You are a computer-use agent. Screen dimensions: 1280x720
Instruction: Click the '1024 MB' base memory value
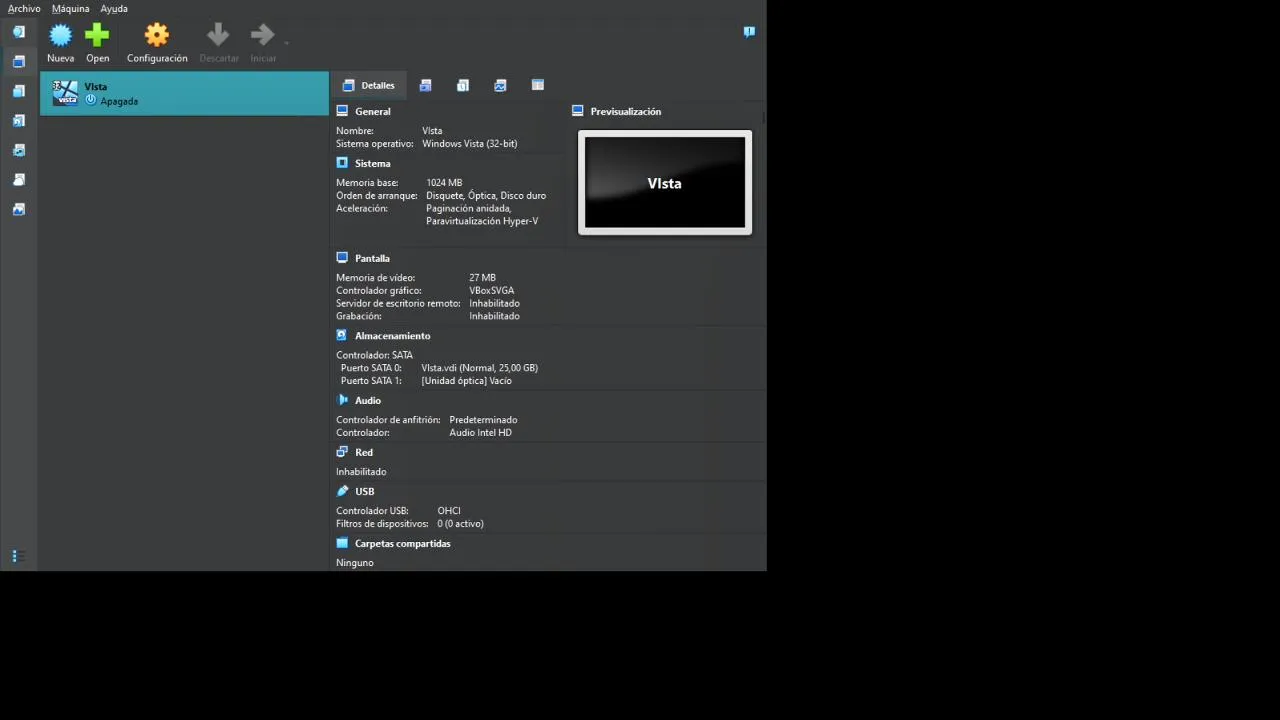(444, 183)
